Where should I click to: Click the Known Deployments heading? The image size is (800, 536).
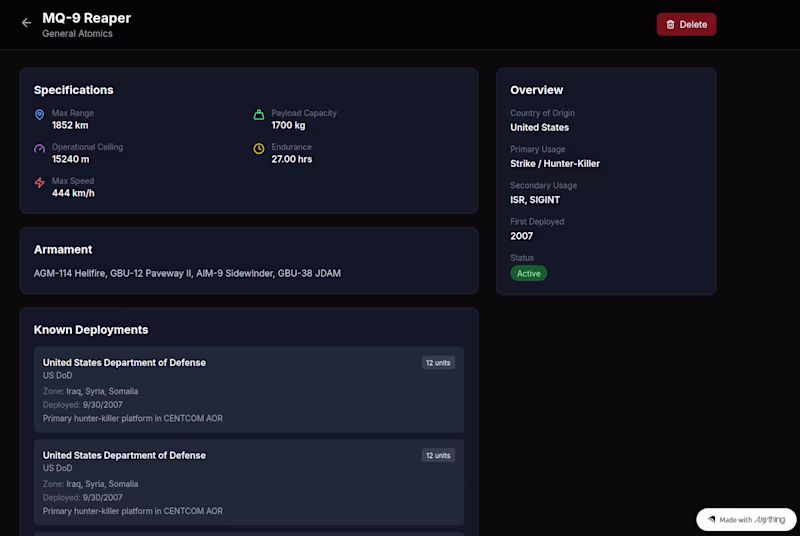[x=91, y=330]
